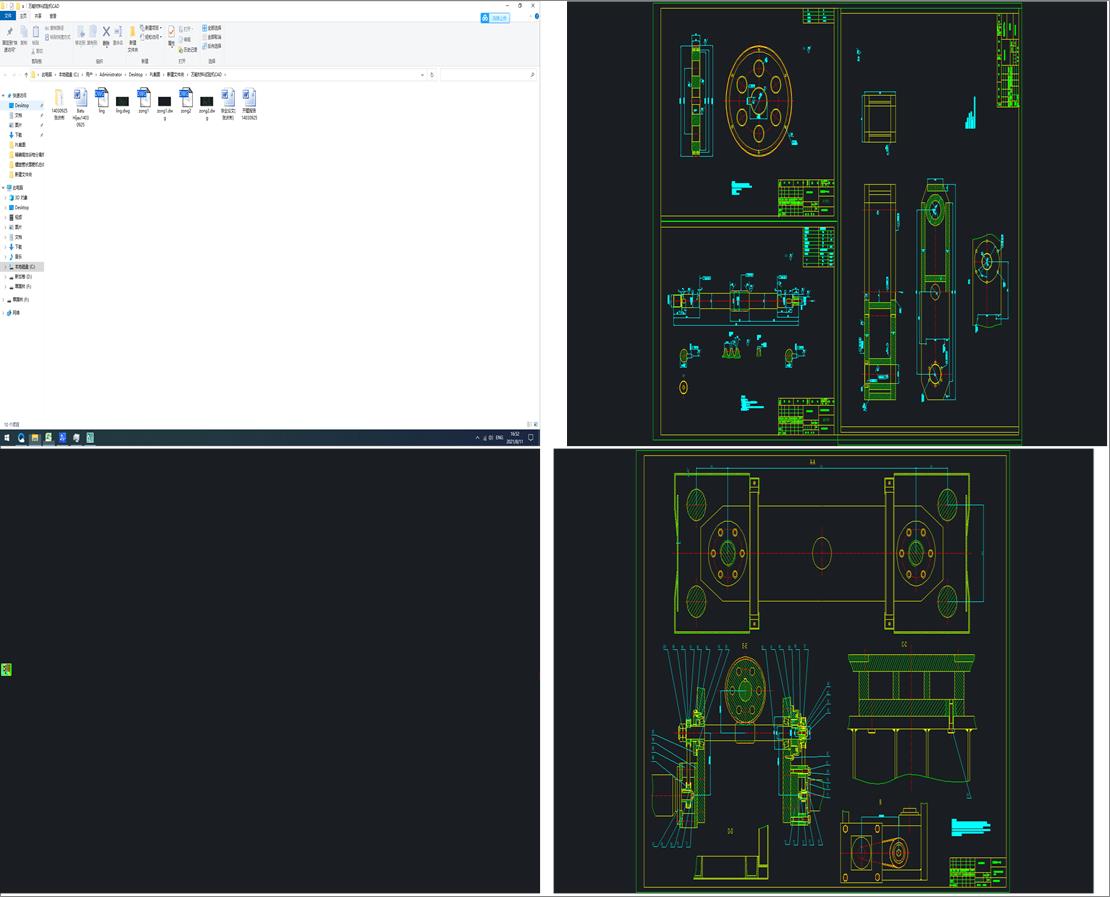1110x897 pixels.
Task: Open the address bar history dropdown
Action: (423, 74)
